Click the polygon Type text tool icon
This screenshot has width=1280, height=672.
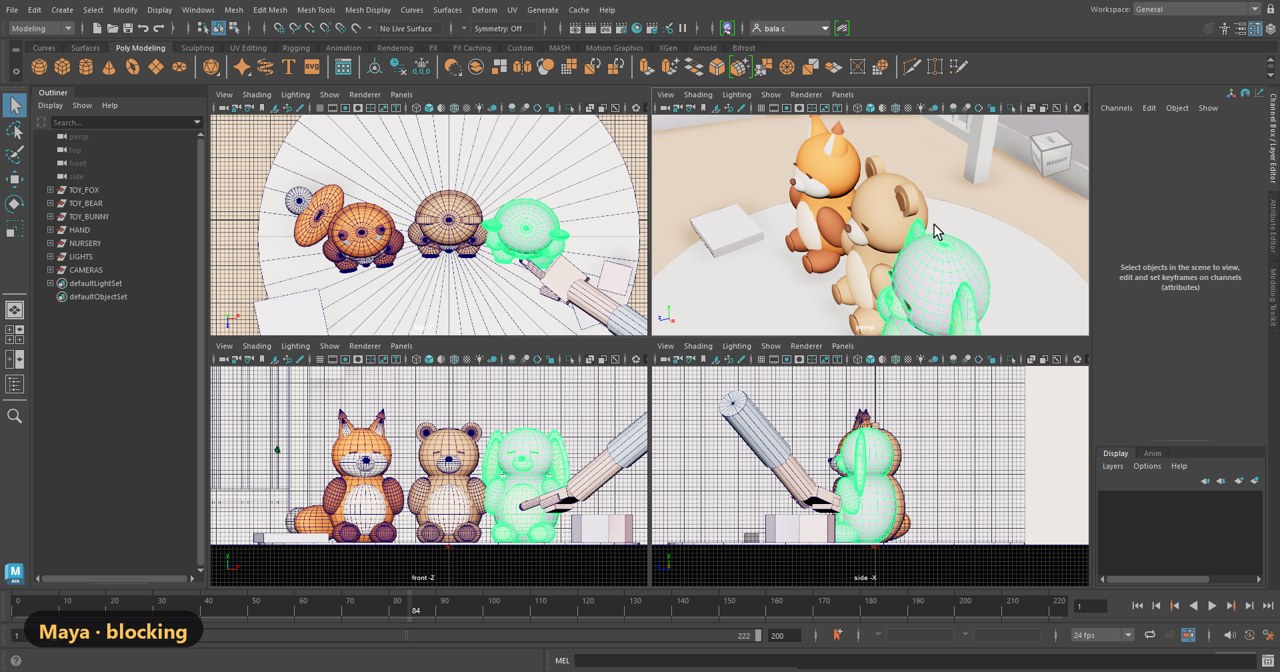tap(289, 67)
